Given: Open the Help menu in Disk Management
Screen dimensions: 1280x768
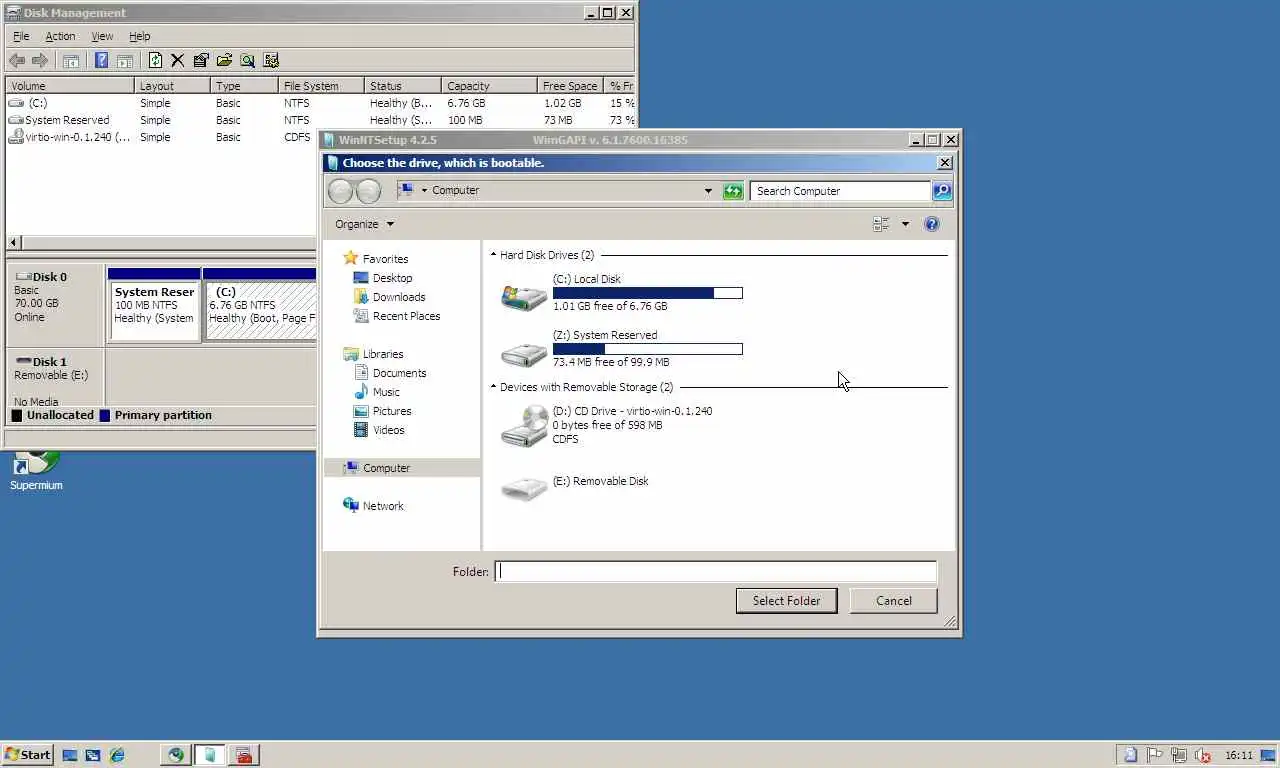Looking at the screenshot, I should click(139, 36).
